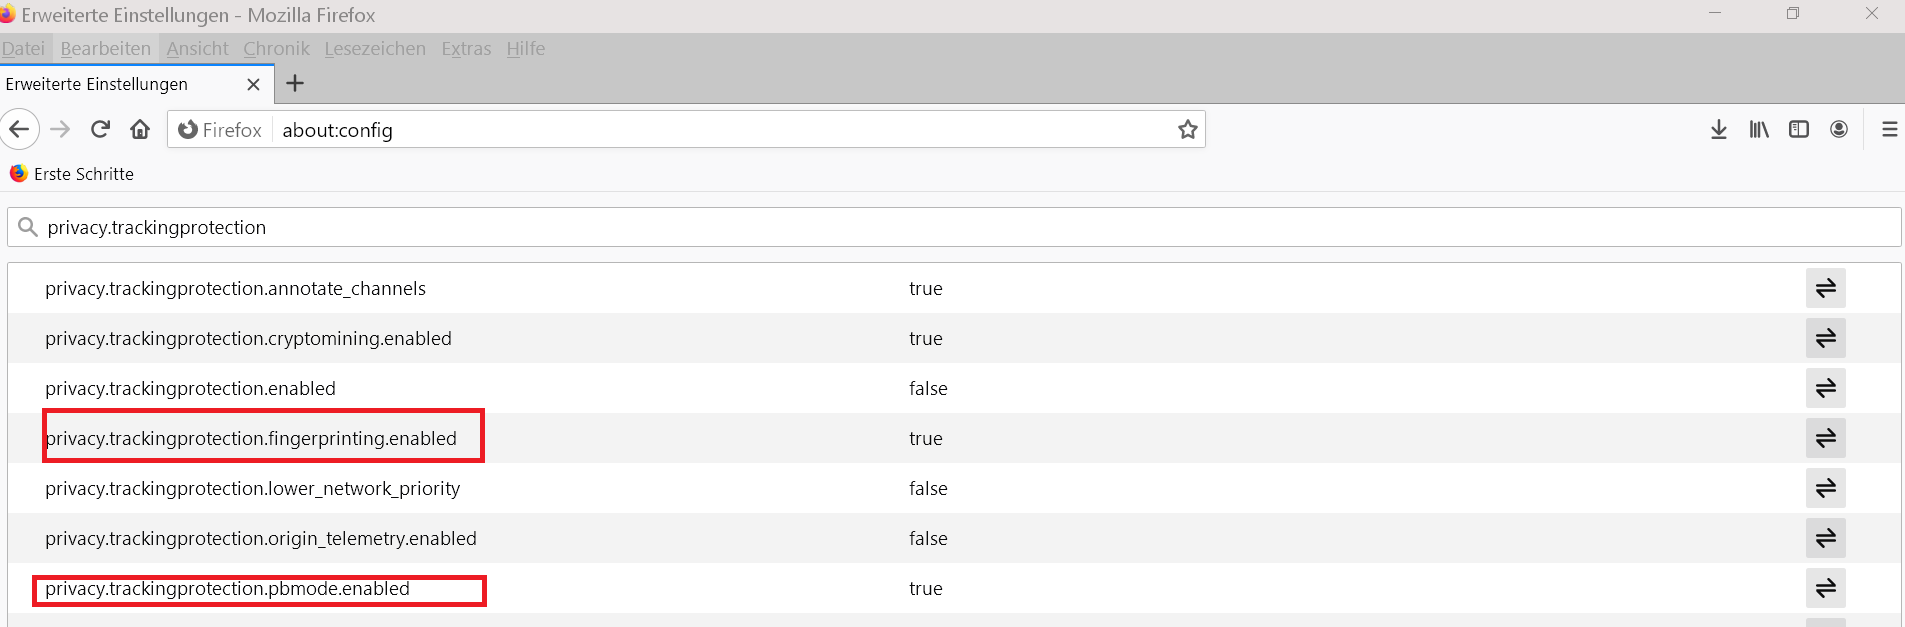Open a new tab
The image size is (1905, 627).
(295, 84)
